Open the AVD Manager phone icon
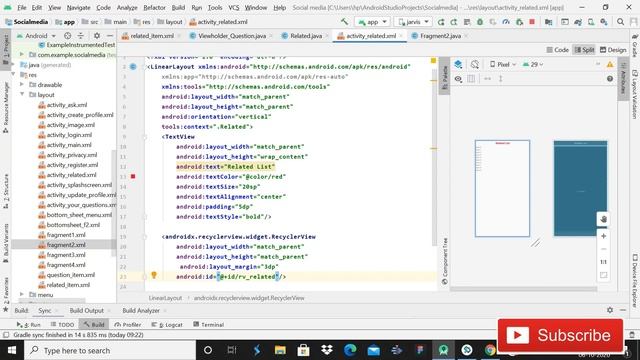Image resolution: width=640 pixels, height=360 pixels. (x=591, y=22)
